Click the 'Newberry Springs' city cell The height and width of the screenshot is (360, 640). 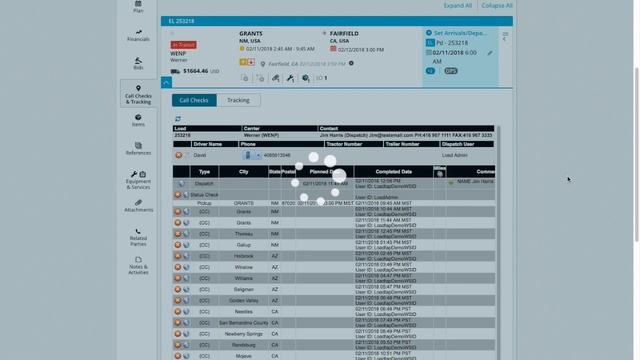244,334
